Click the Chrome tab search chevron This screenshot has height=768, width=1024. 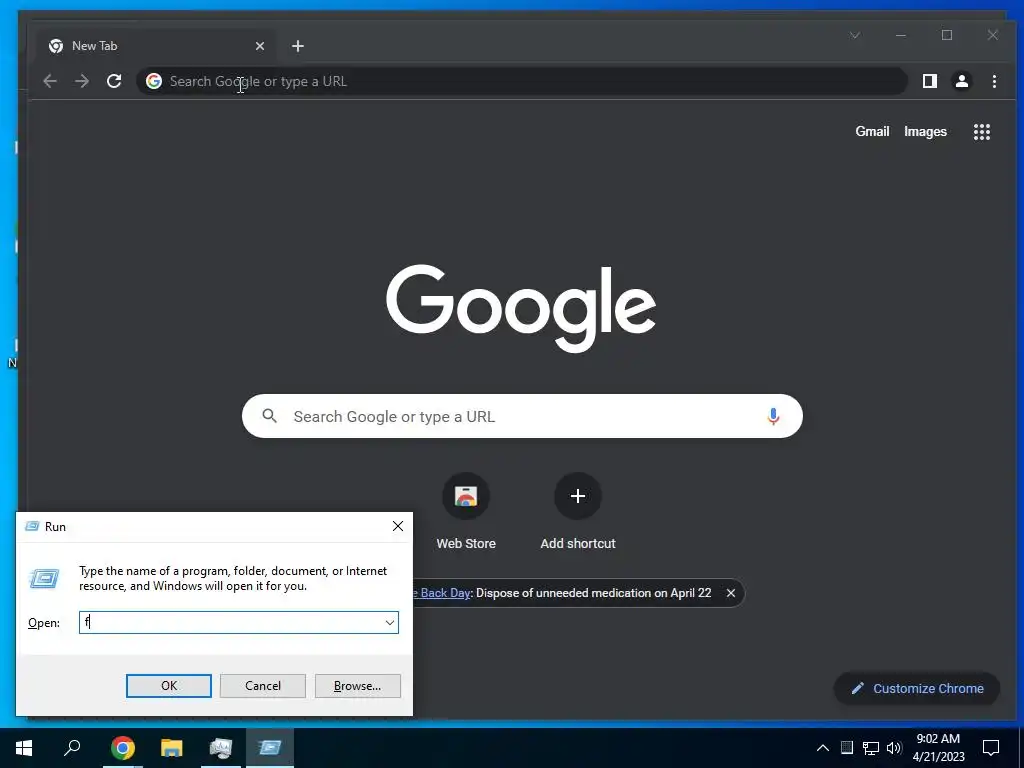click(x=855, y=35)
